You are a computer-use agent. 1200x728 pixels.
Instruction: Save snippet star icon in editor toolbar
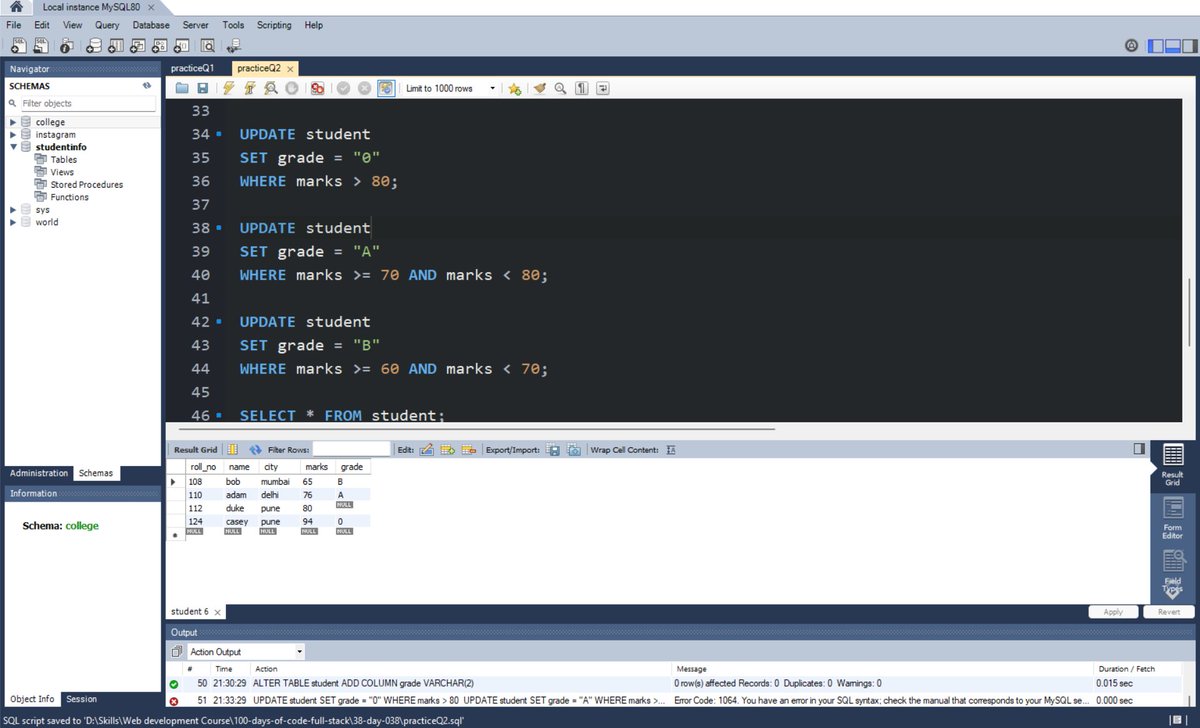(514, 88)
